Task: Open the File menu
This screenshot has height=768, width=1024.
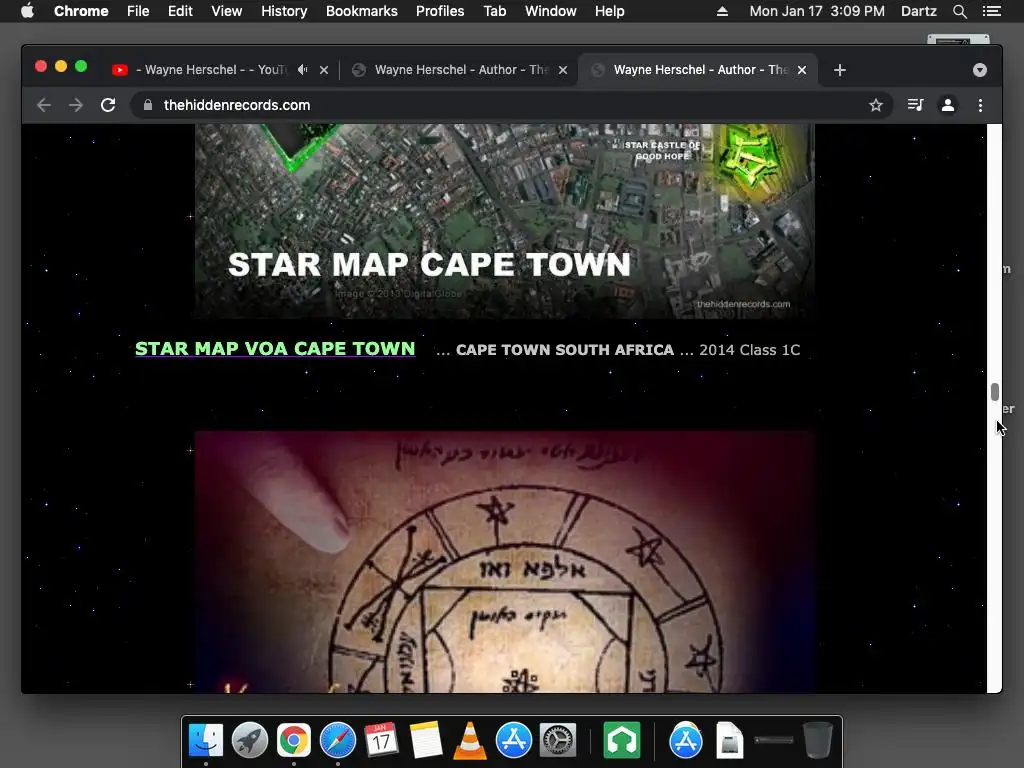Action: 138,11
